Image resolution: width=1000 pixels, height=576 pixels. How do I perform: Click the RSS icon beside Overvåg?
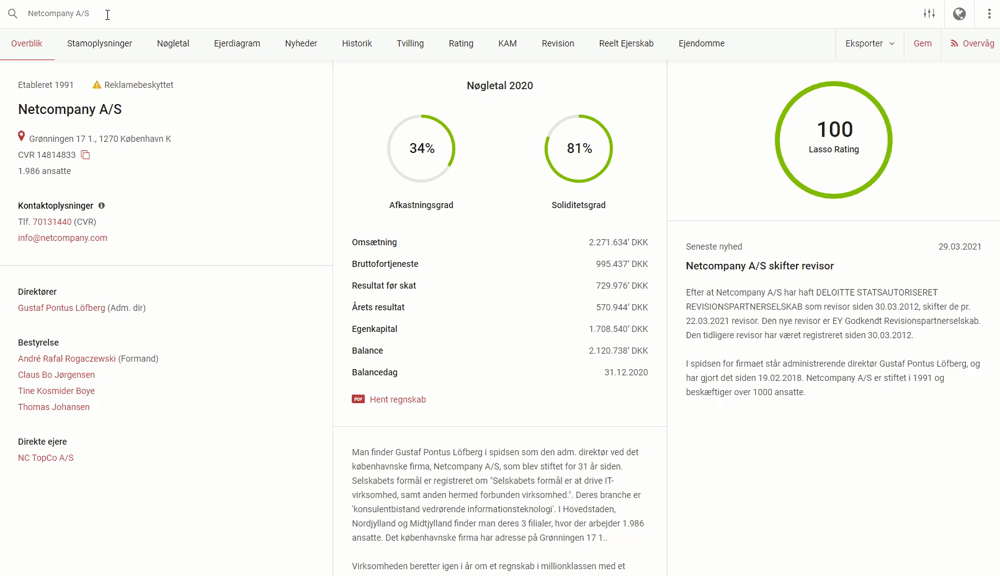pyautogui.click(x=954, y=43)
